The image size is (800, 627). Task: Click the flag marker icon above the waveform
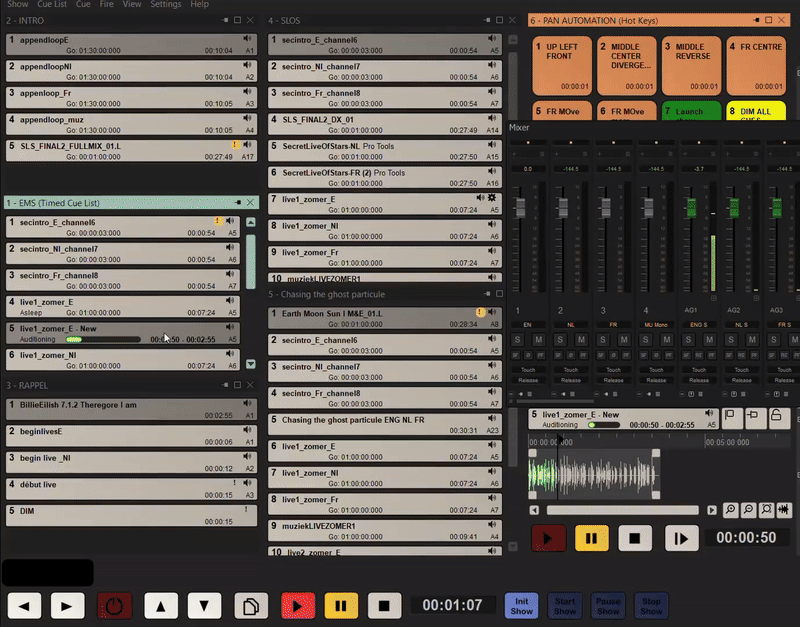[728, 414]
